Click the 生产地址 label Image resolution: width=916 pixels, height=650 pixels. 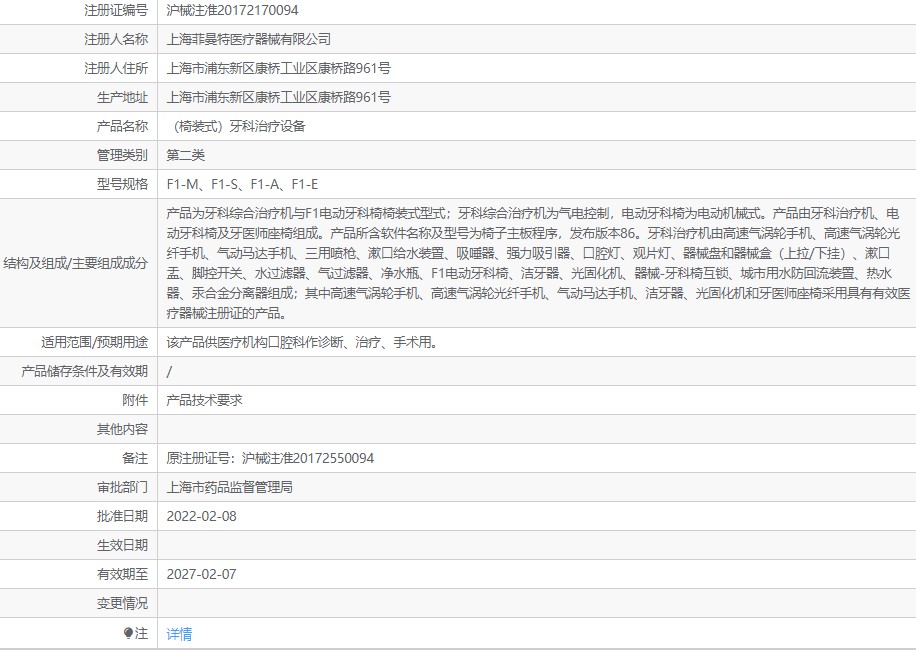(x=122, y=97)
